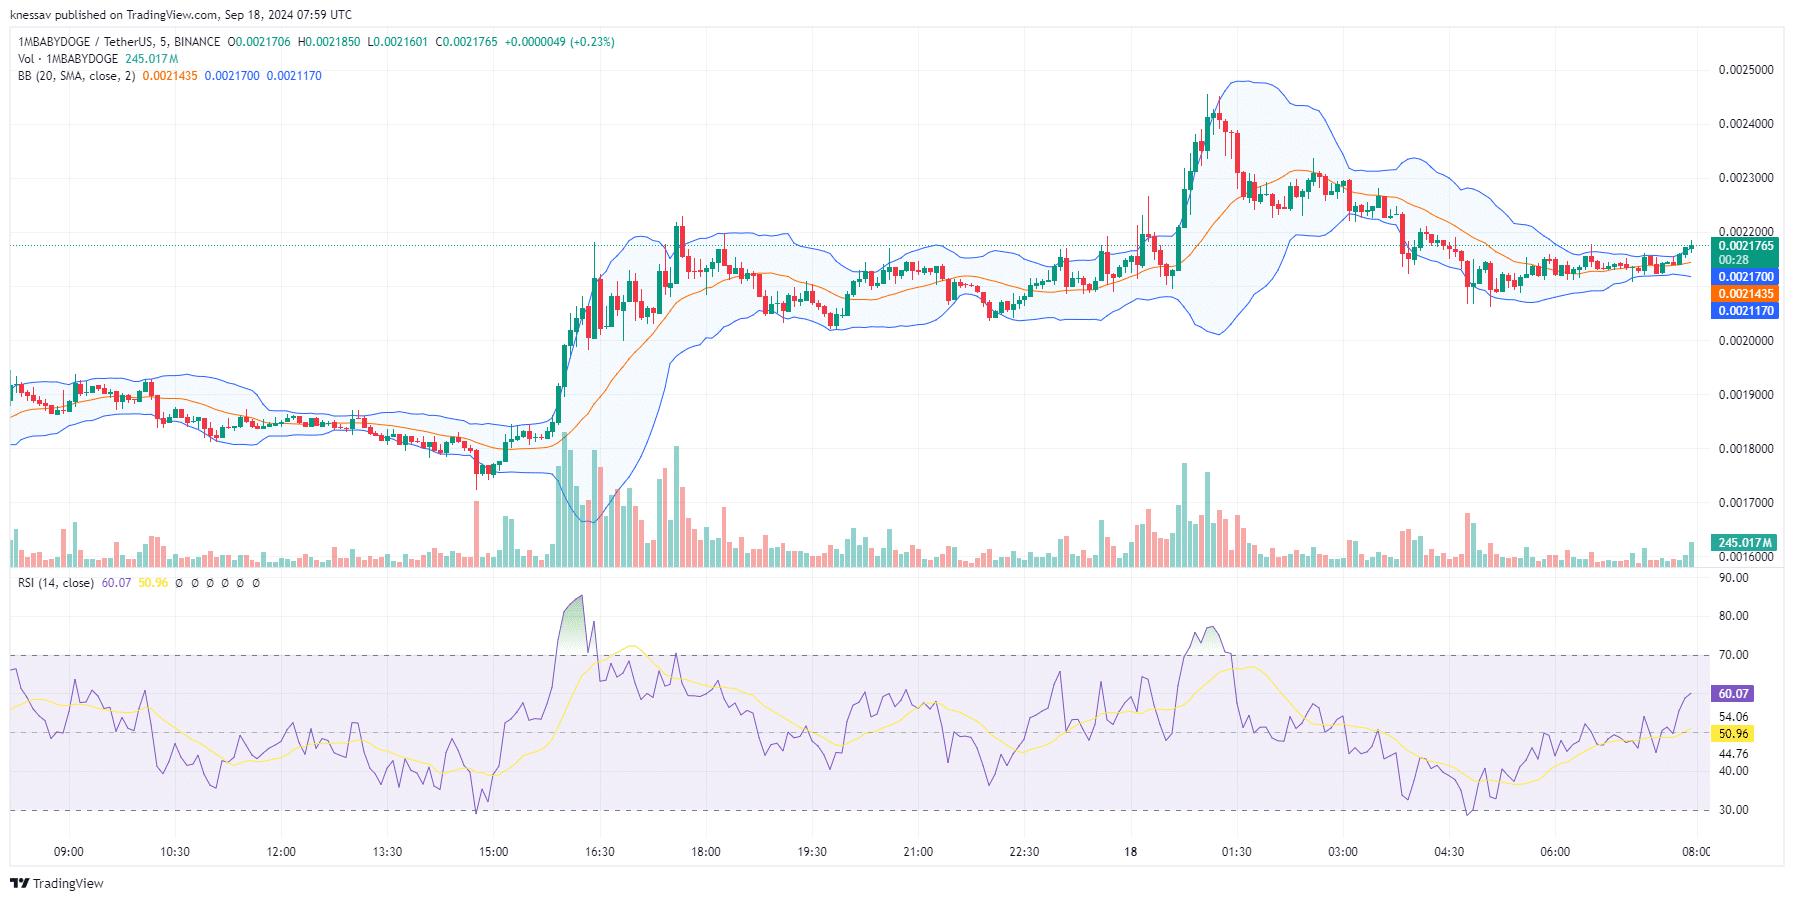Click the 0.0018000 price axis label
1794x901 pixels.
point(1746,449)
